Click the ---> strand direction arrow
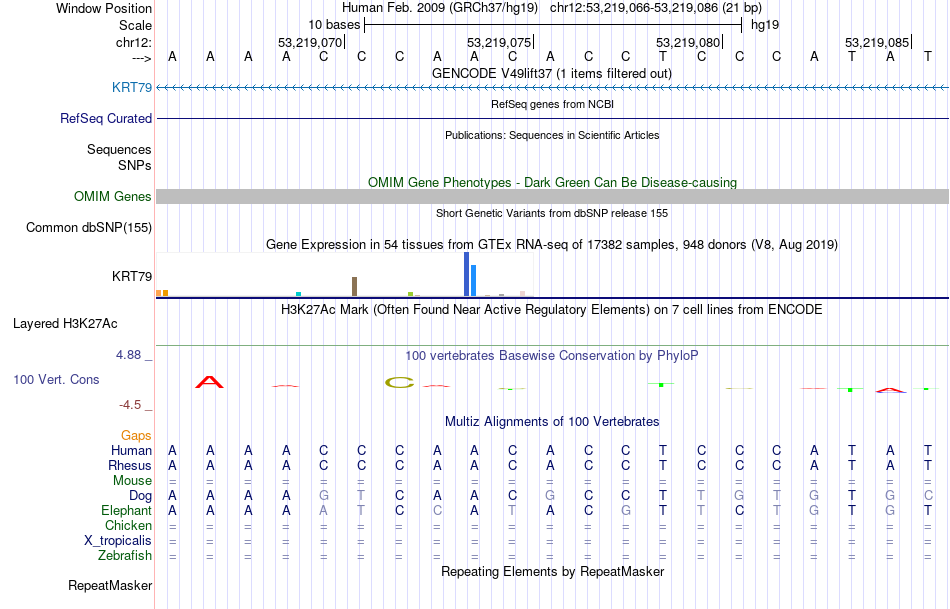 click(x=142, y=58)
